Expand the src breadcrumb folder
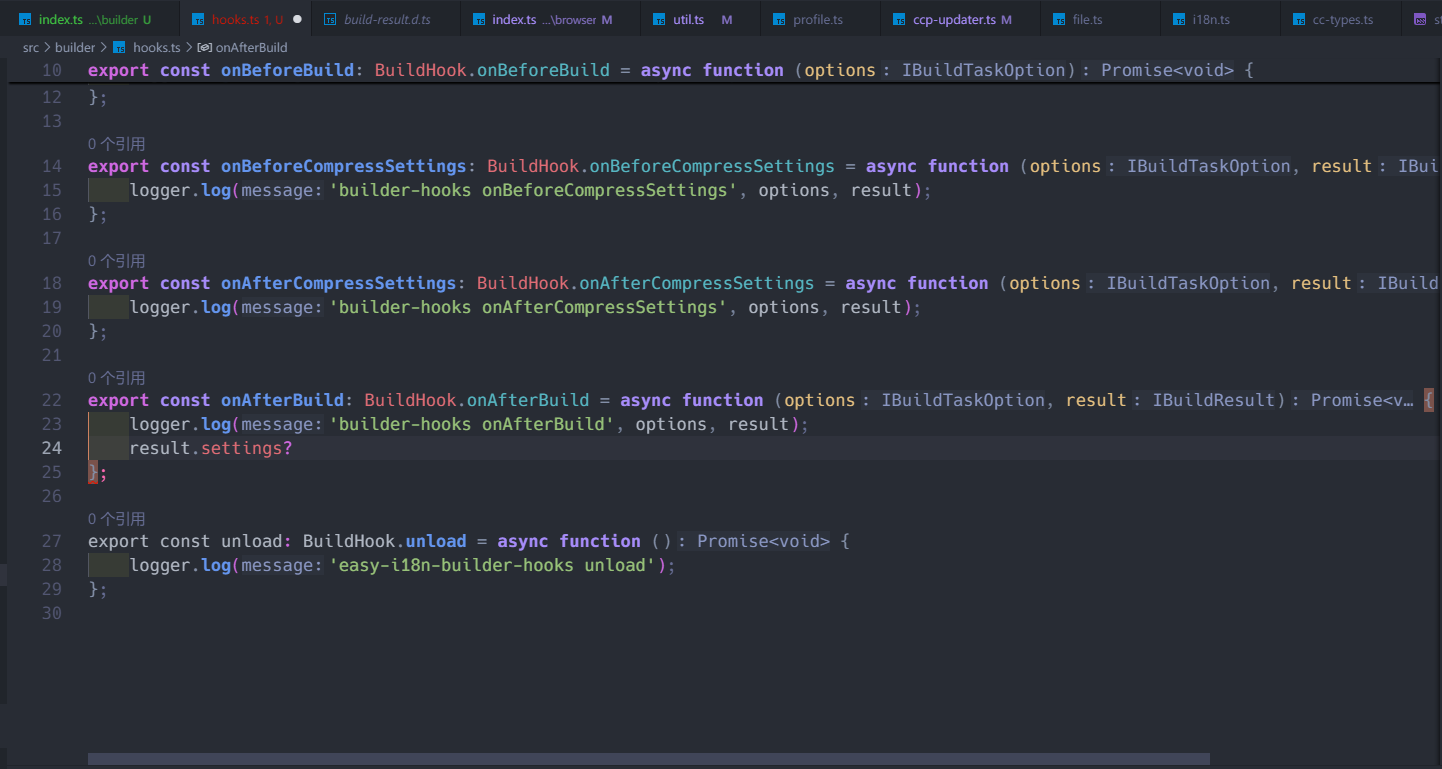The image size is (1442, 769). click(x=31, y=47)
